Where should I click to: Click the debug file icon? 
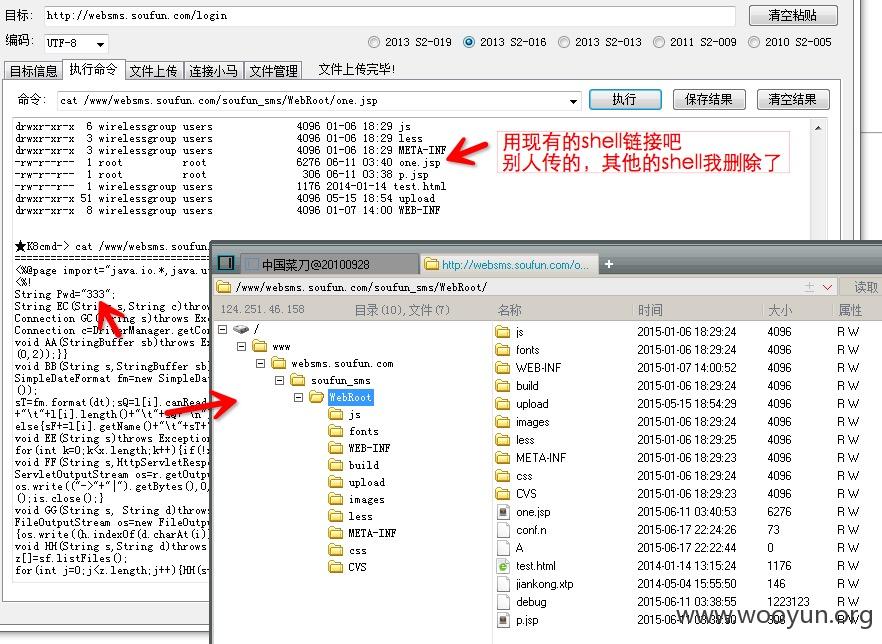[x=503, y=602]
